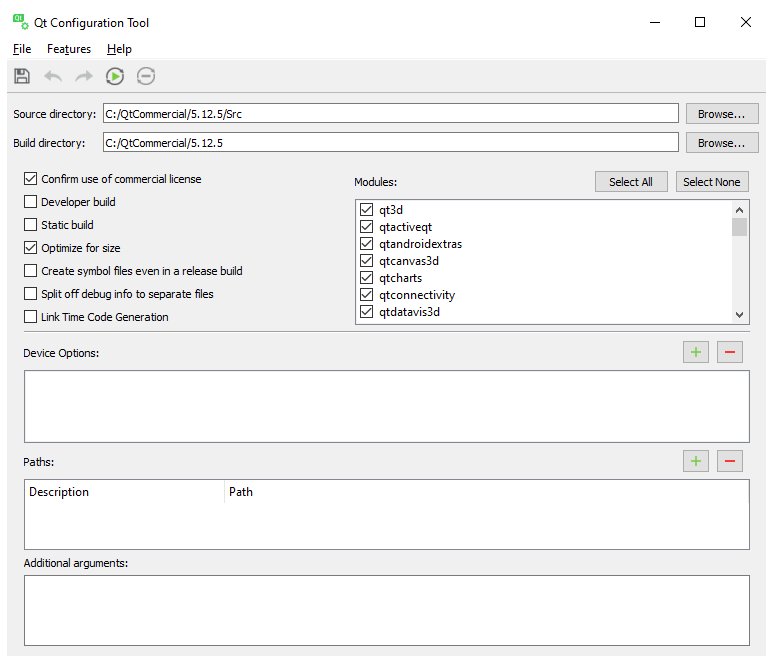
Task: Click the Path column header in Paths
Action: point(487,492)
